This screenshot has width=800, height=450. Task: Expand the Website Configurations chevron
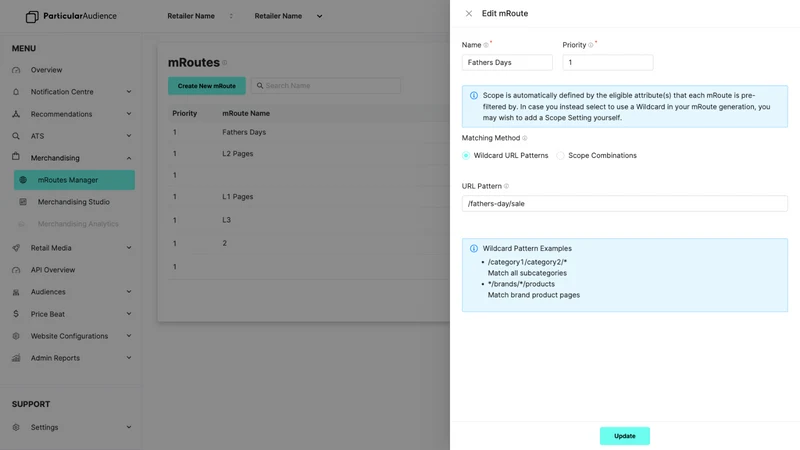pos(129,336)
